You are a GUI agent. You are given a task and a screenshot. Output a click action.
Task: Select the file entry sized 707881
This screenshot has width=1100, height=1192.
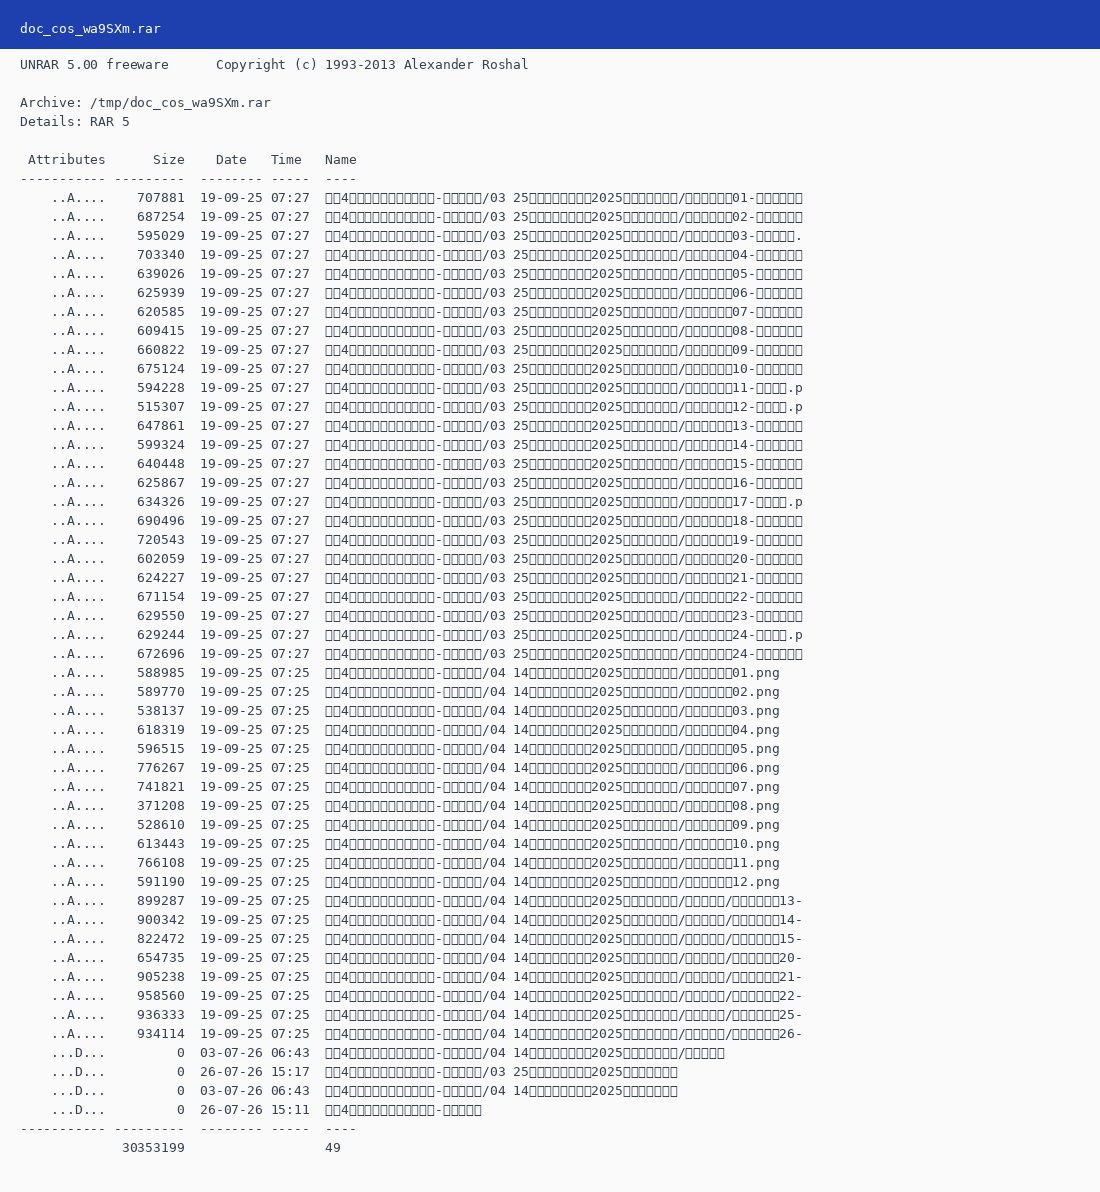coord(411,198)
